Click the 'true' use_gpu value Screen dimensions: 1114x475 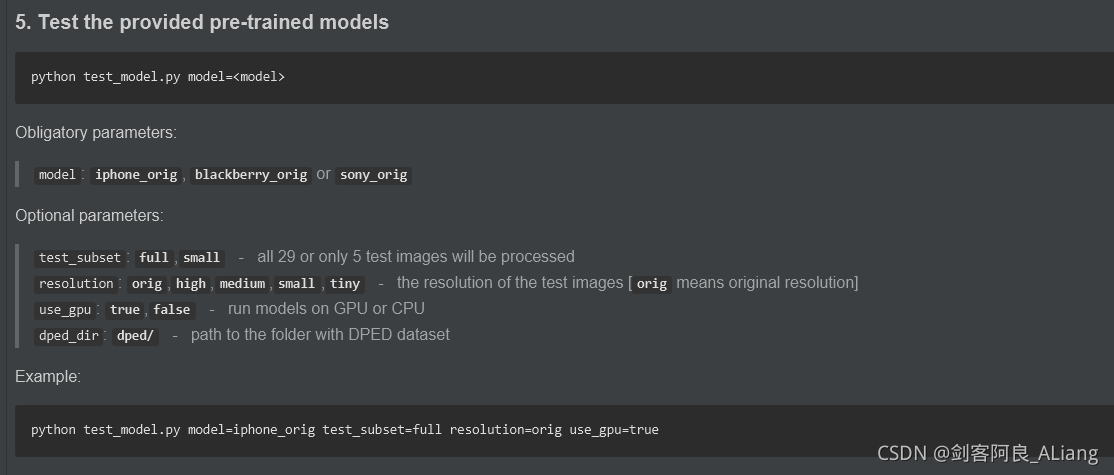(125, 310)
